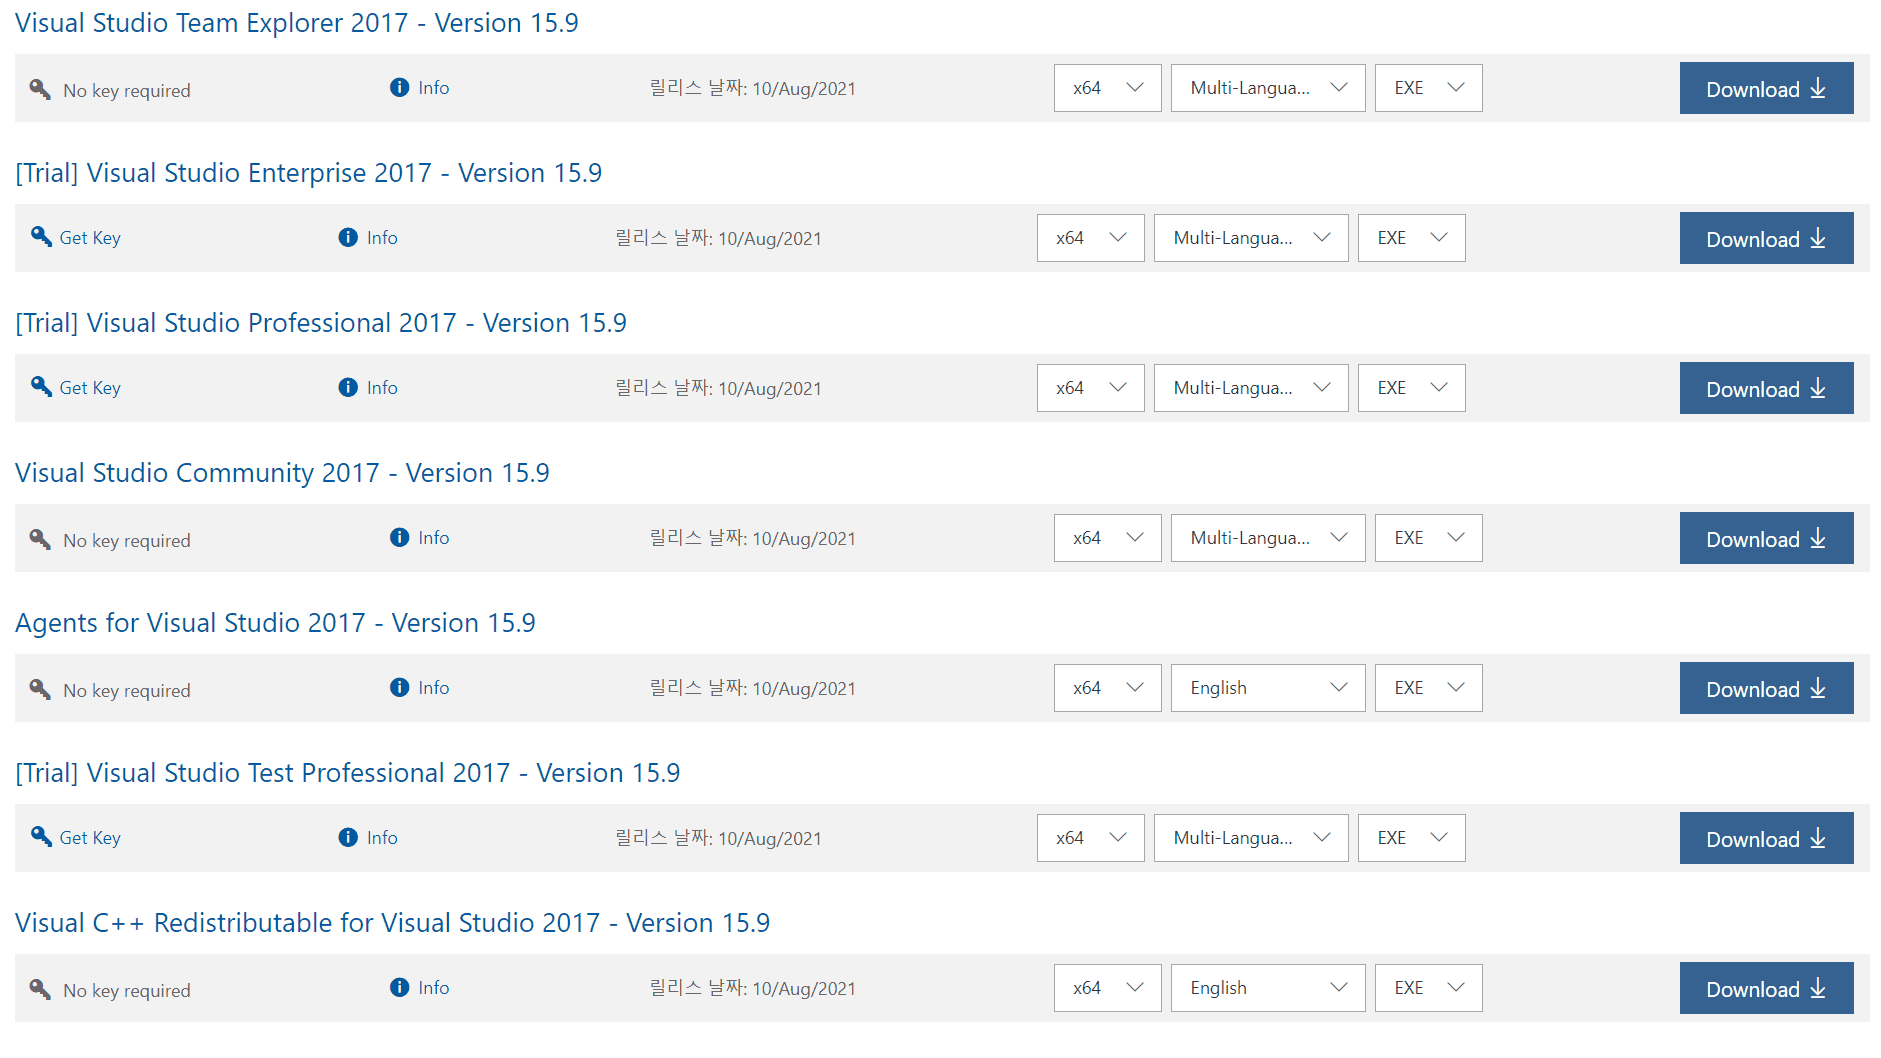1881x1058 pixels.
Task: Click the key icon in the Agents for Visual Studio row
Action: pyautogui.click(x=40, y=689)
